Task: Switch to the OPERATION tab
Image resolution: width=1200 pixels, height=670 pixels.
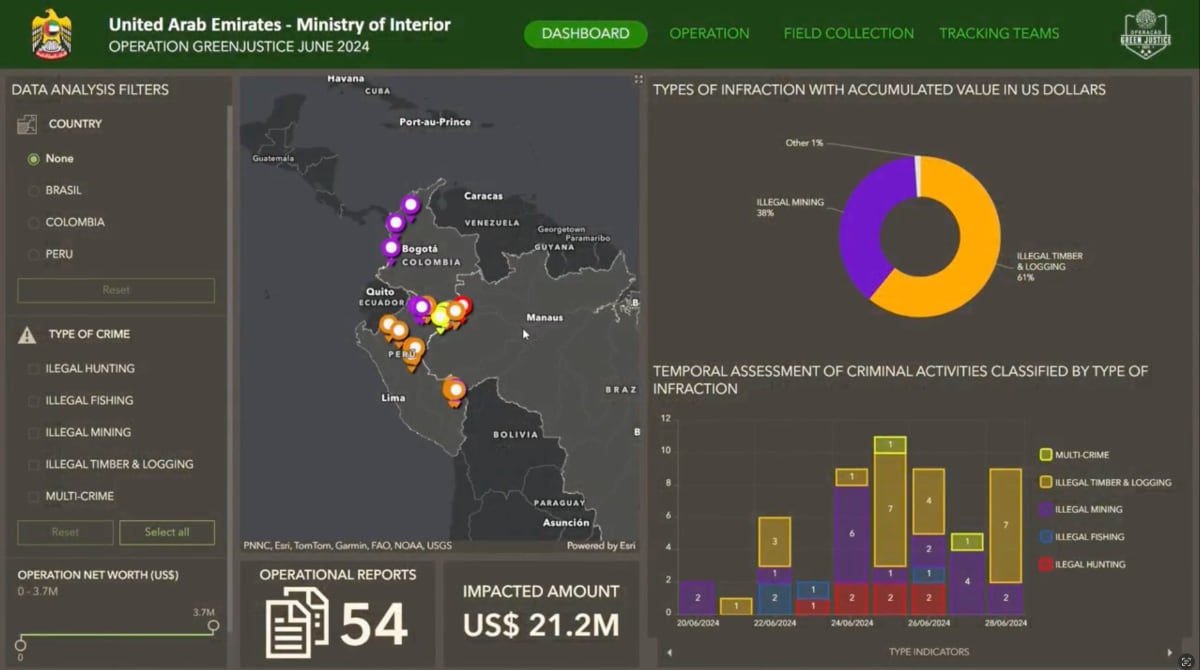Action: [x=709, y=33]
